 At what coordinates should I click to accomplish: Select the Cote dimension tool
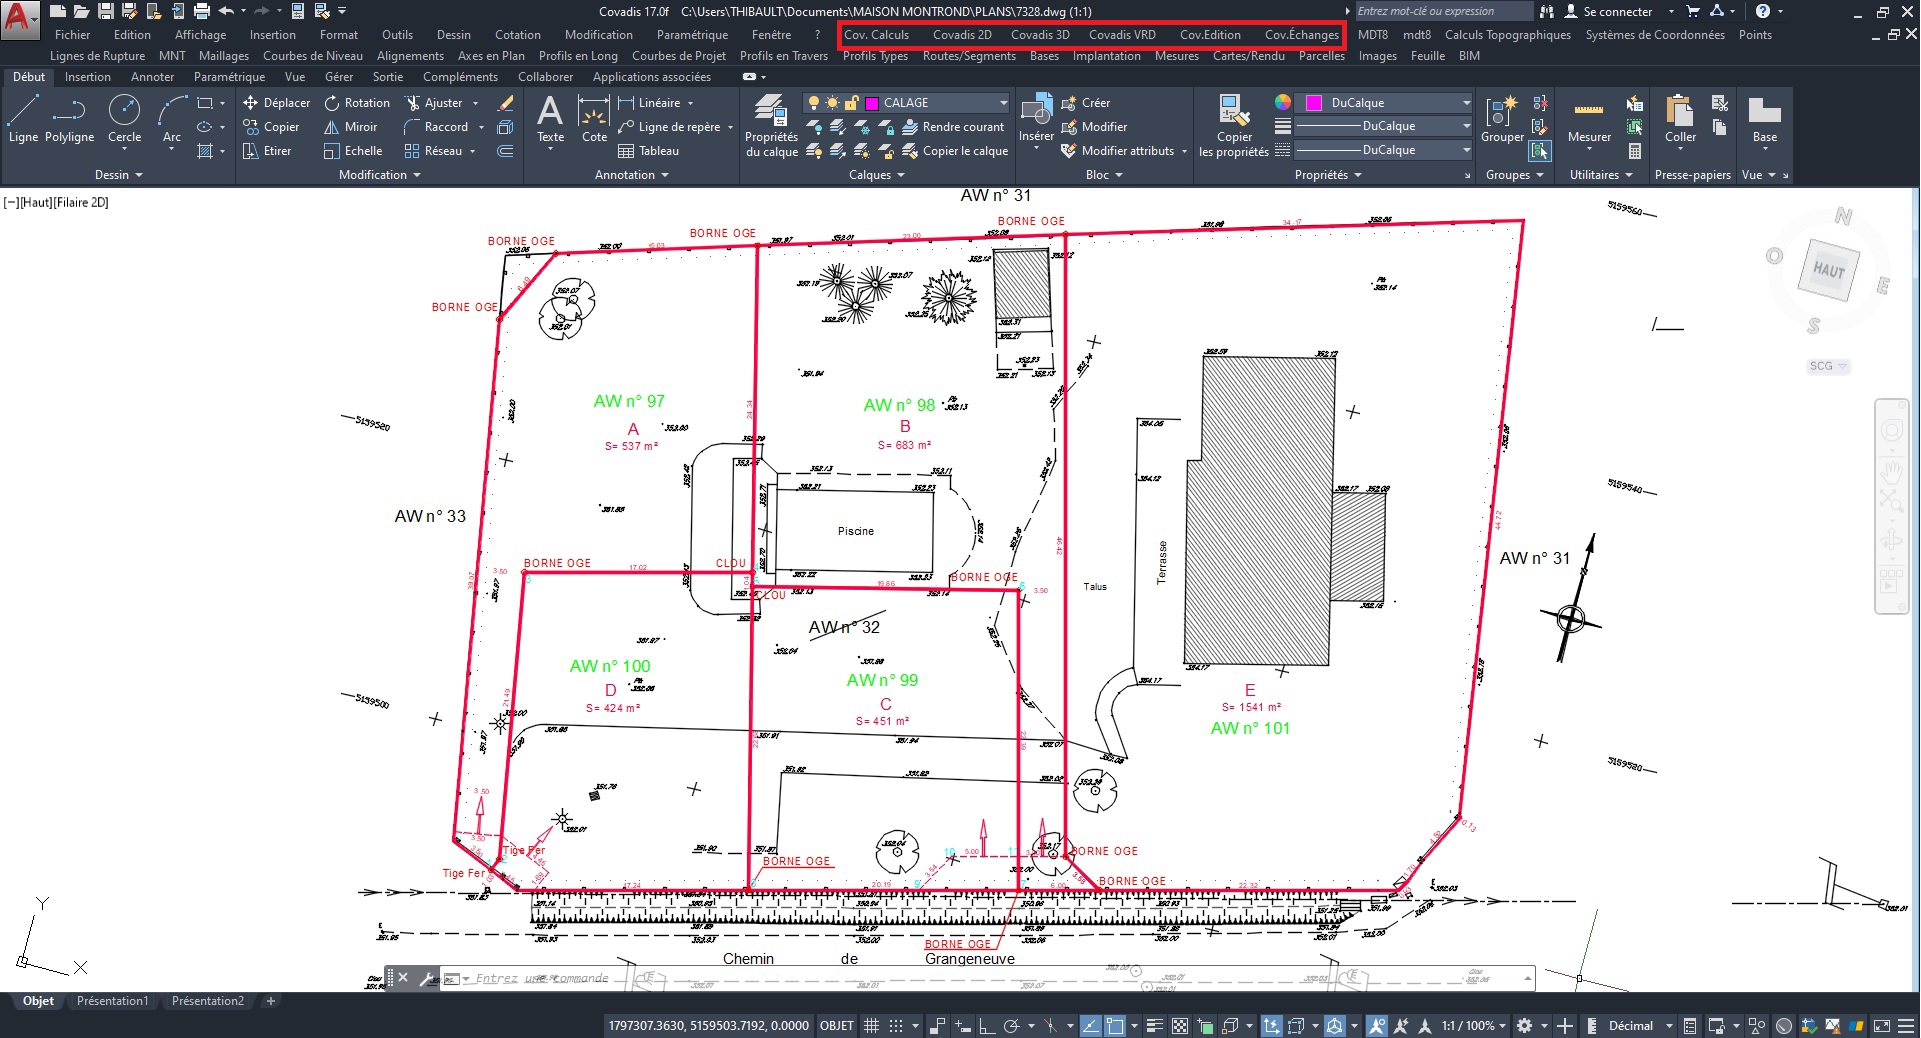pyautogui.click(x=594, y=120)
